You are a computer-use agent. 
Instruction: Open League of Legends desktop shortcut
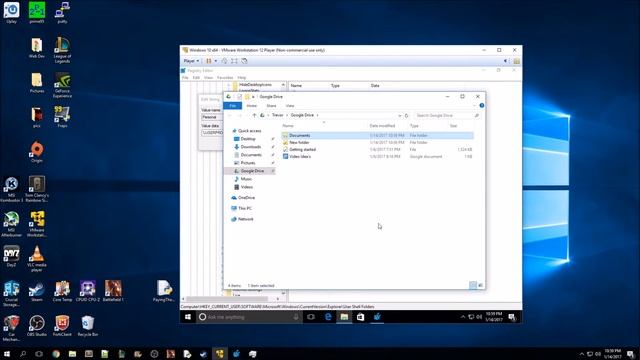(x=62, y=50)
